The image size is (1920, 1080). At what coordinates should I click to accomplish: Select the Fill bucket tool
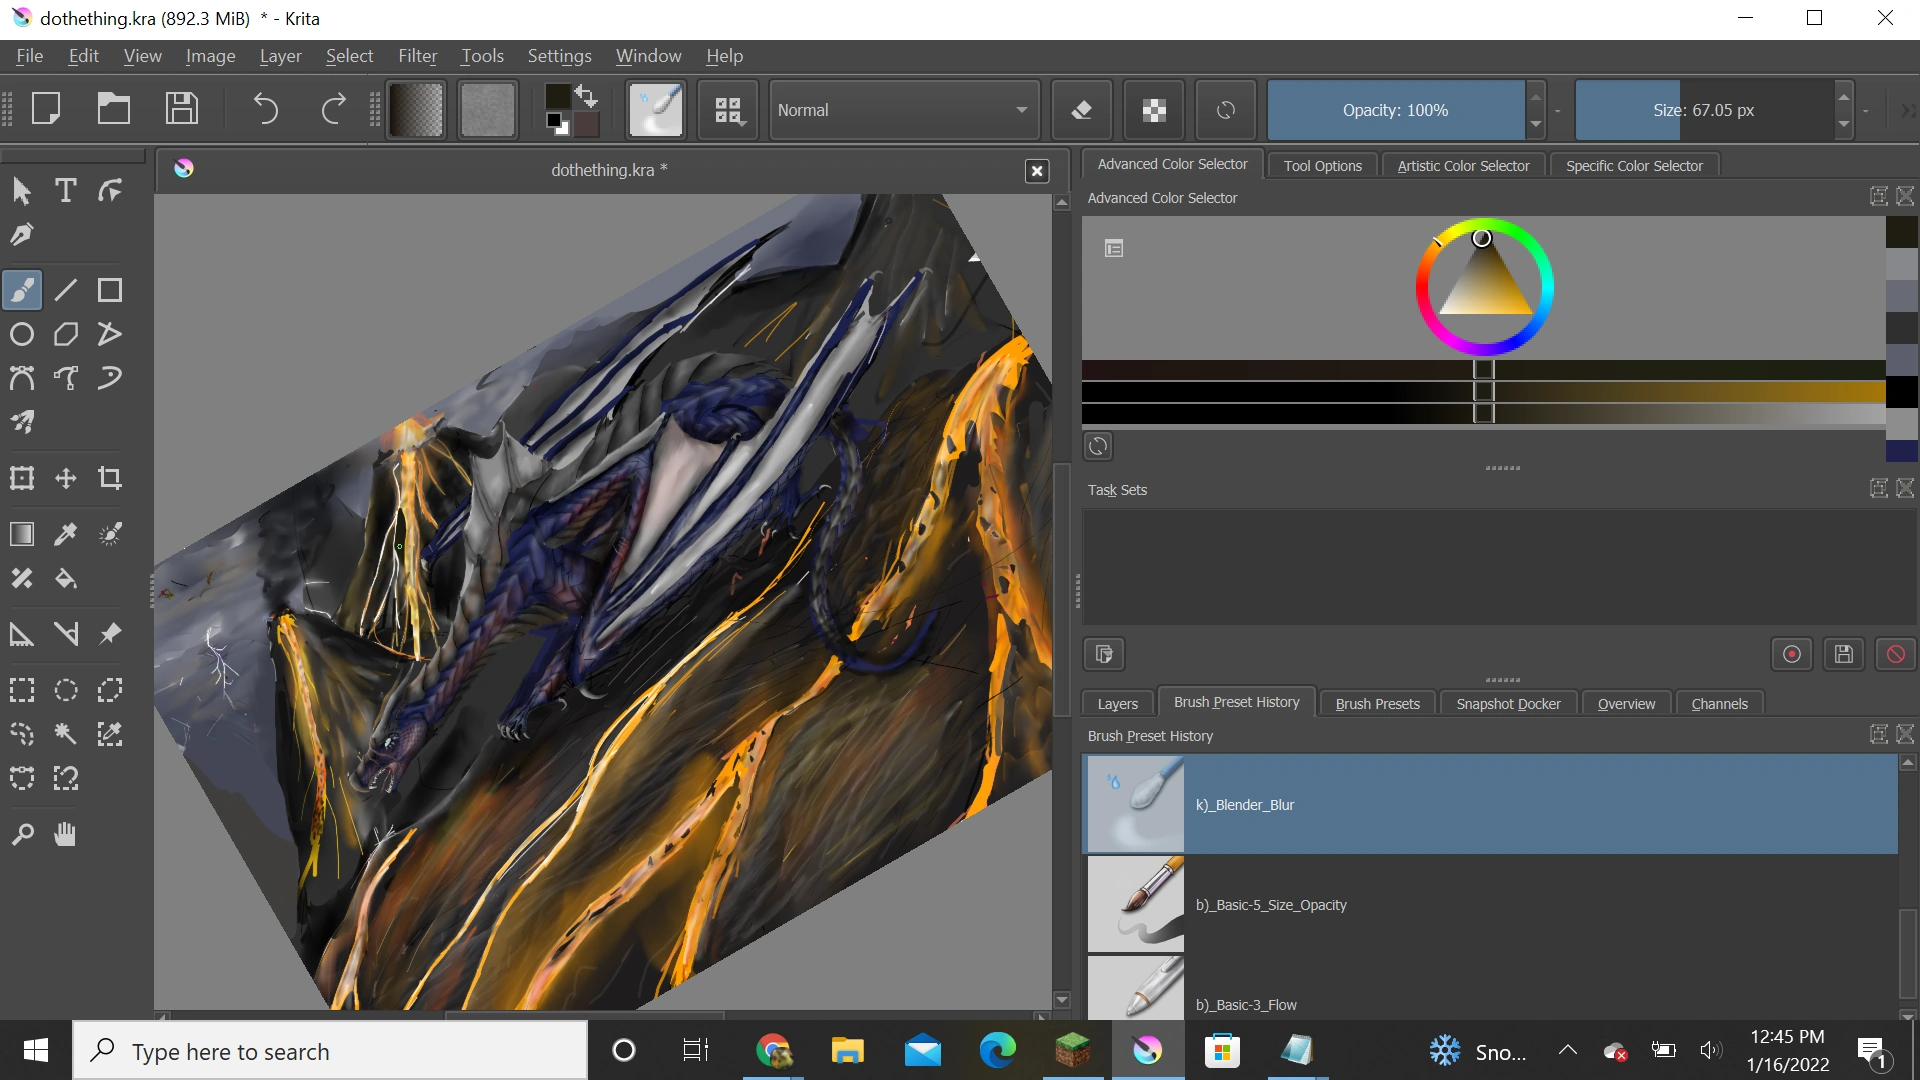tap(66, 579)
